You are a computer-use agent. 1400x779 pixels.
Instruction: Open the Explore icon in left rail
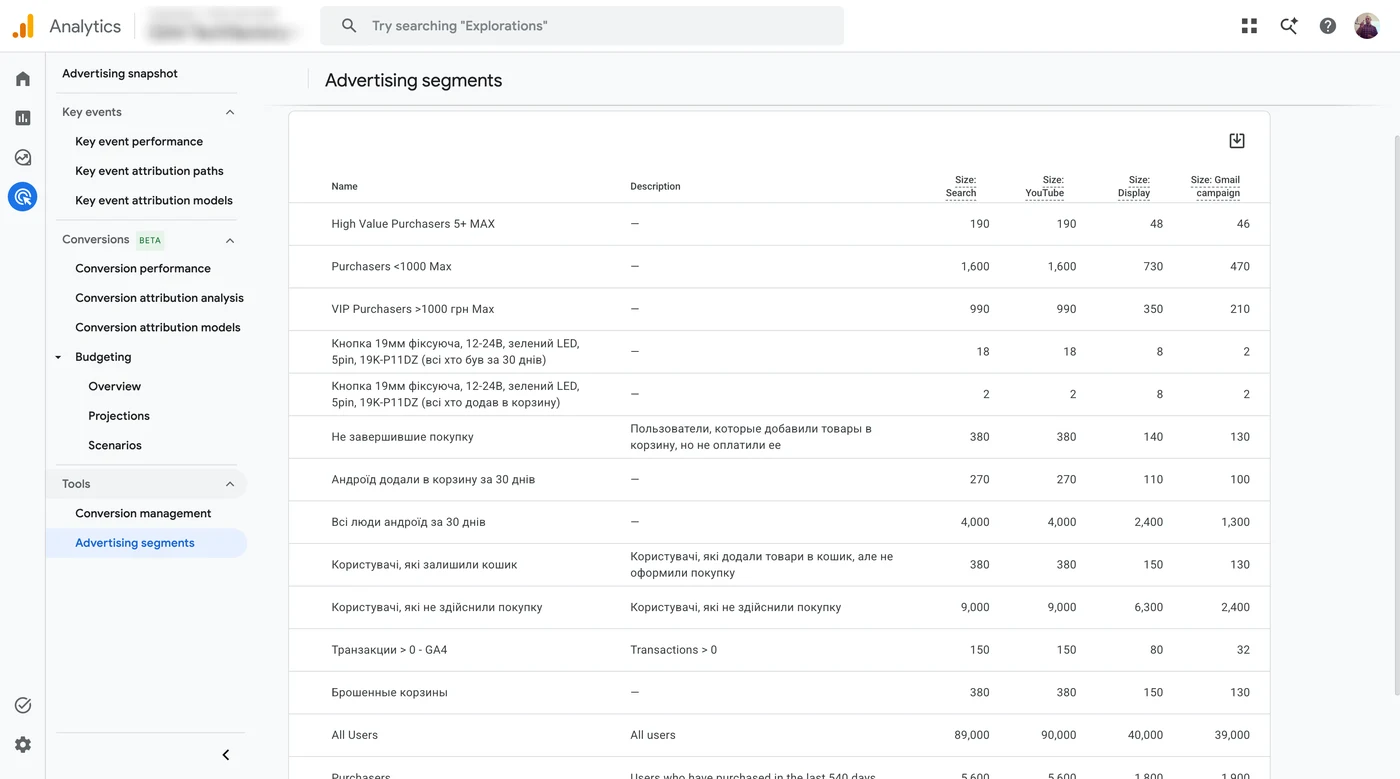23,157
